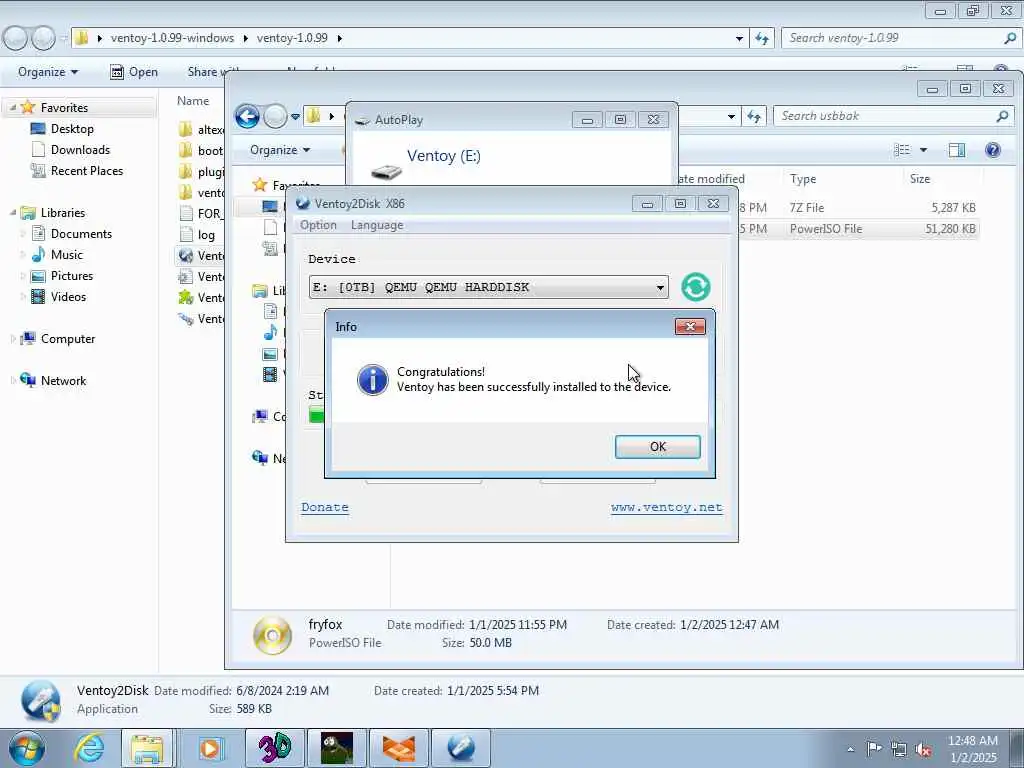Collapse the Favorites tree node
Viewport: 1024px width, 768px height.
coord(12,108)
